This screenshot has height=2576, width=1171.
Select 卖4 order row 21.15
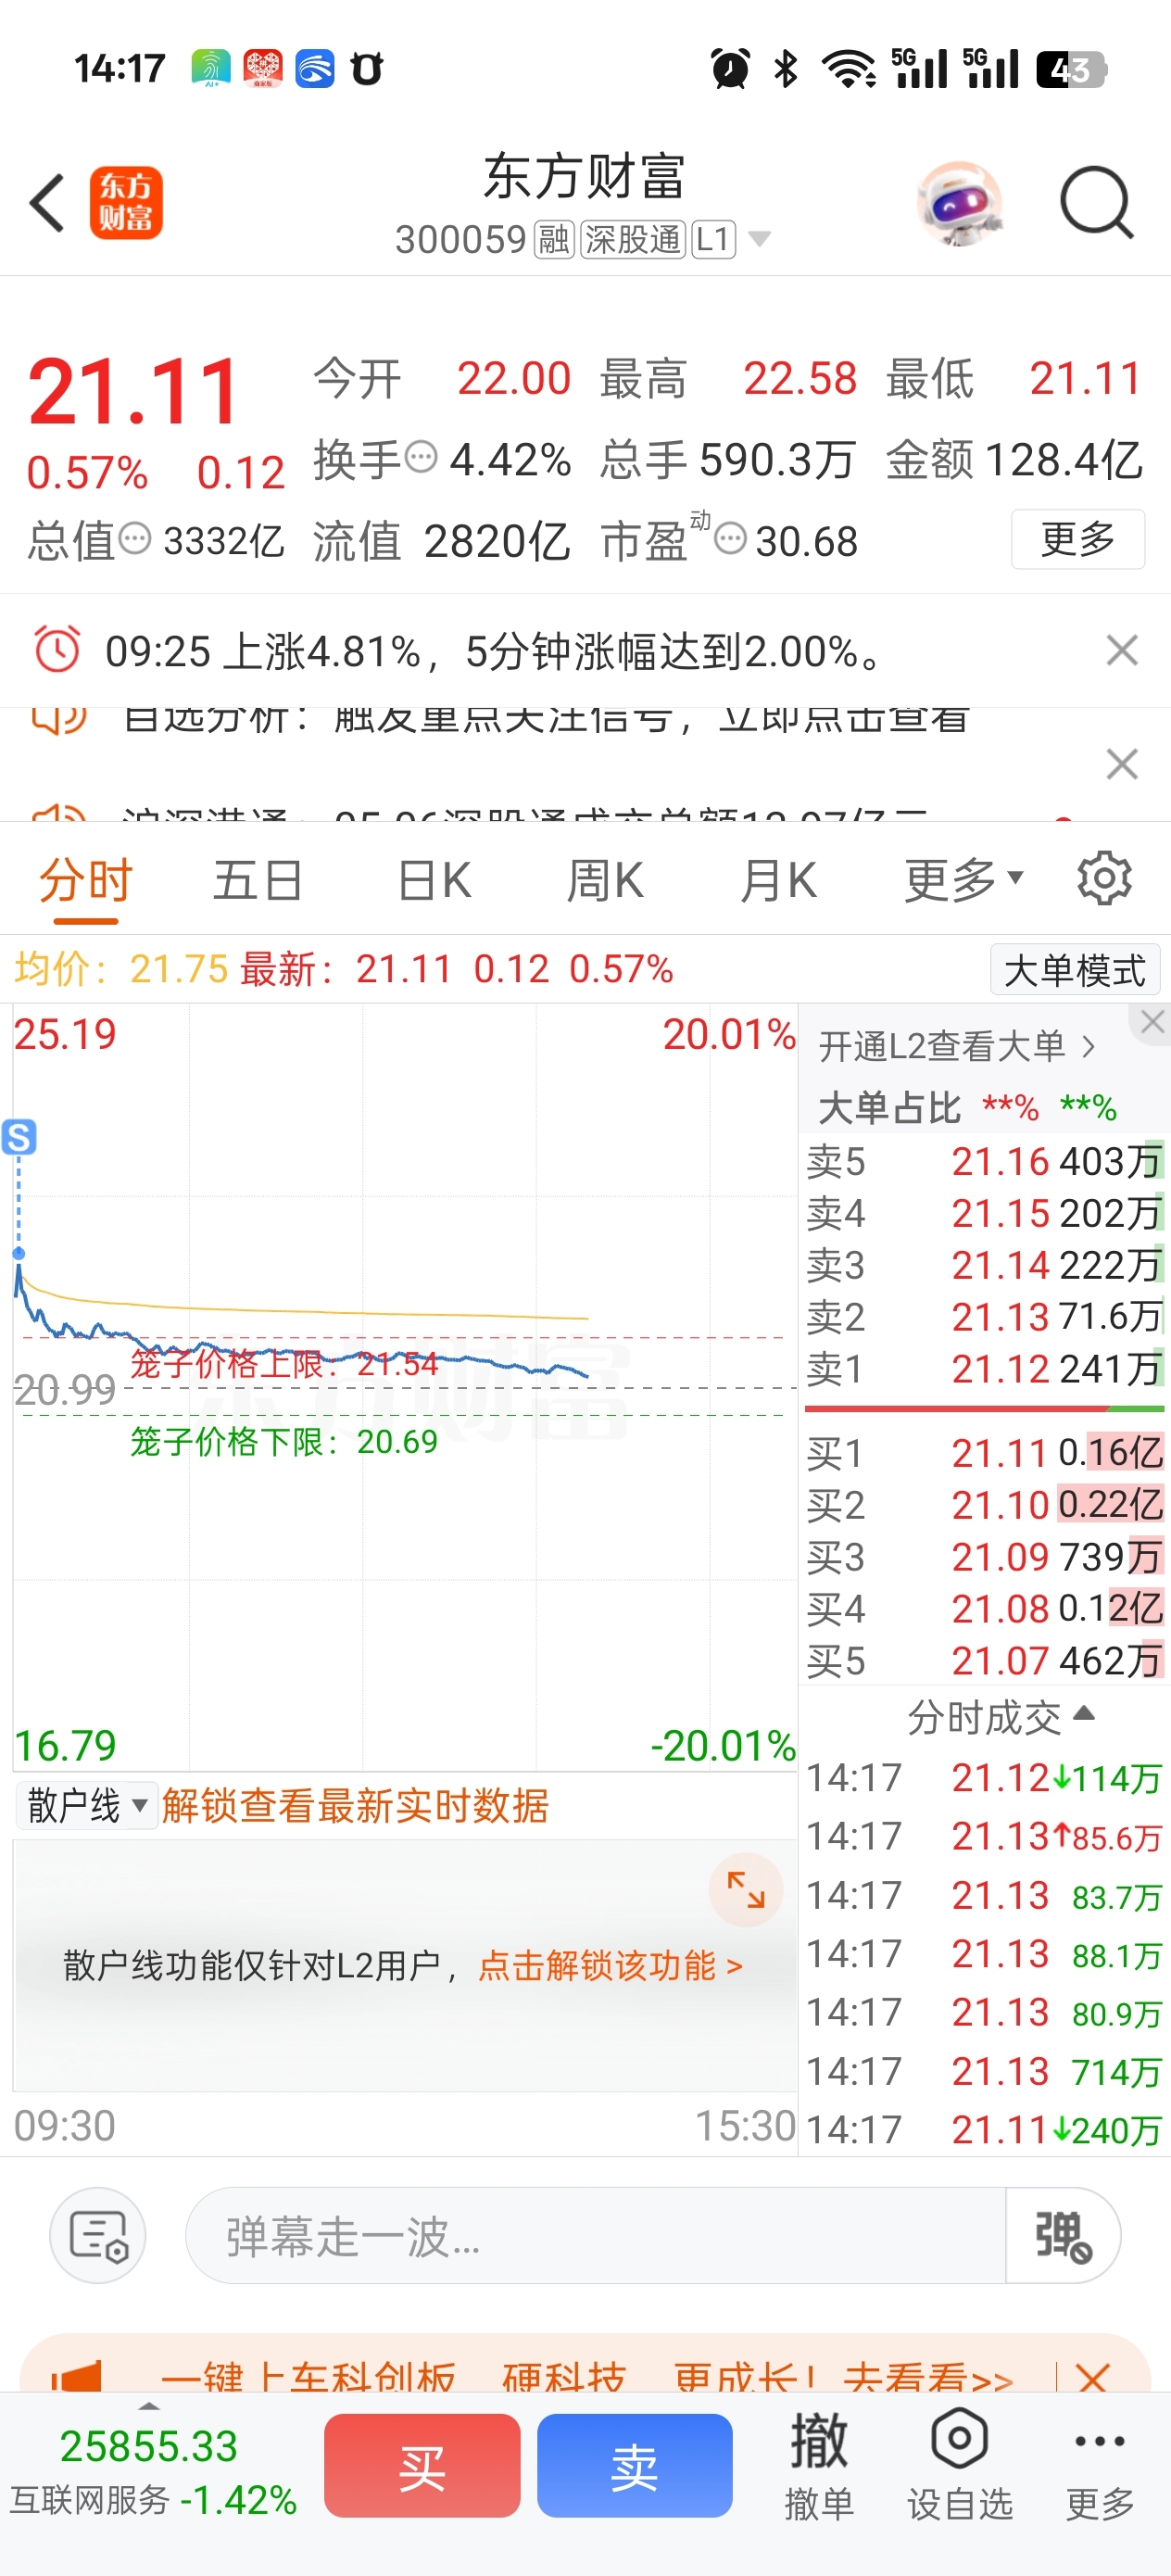point(985,1214)
